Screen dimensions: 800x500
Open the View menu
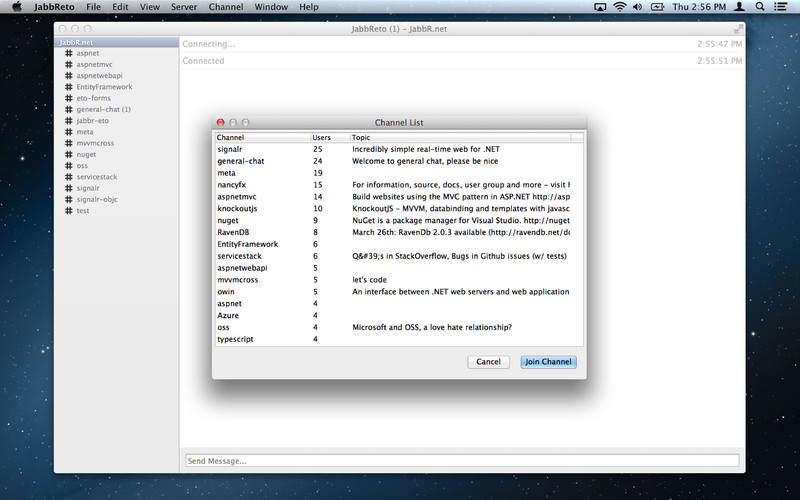tap(149, 7)
